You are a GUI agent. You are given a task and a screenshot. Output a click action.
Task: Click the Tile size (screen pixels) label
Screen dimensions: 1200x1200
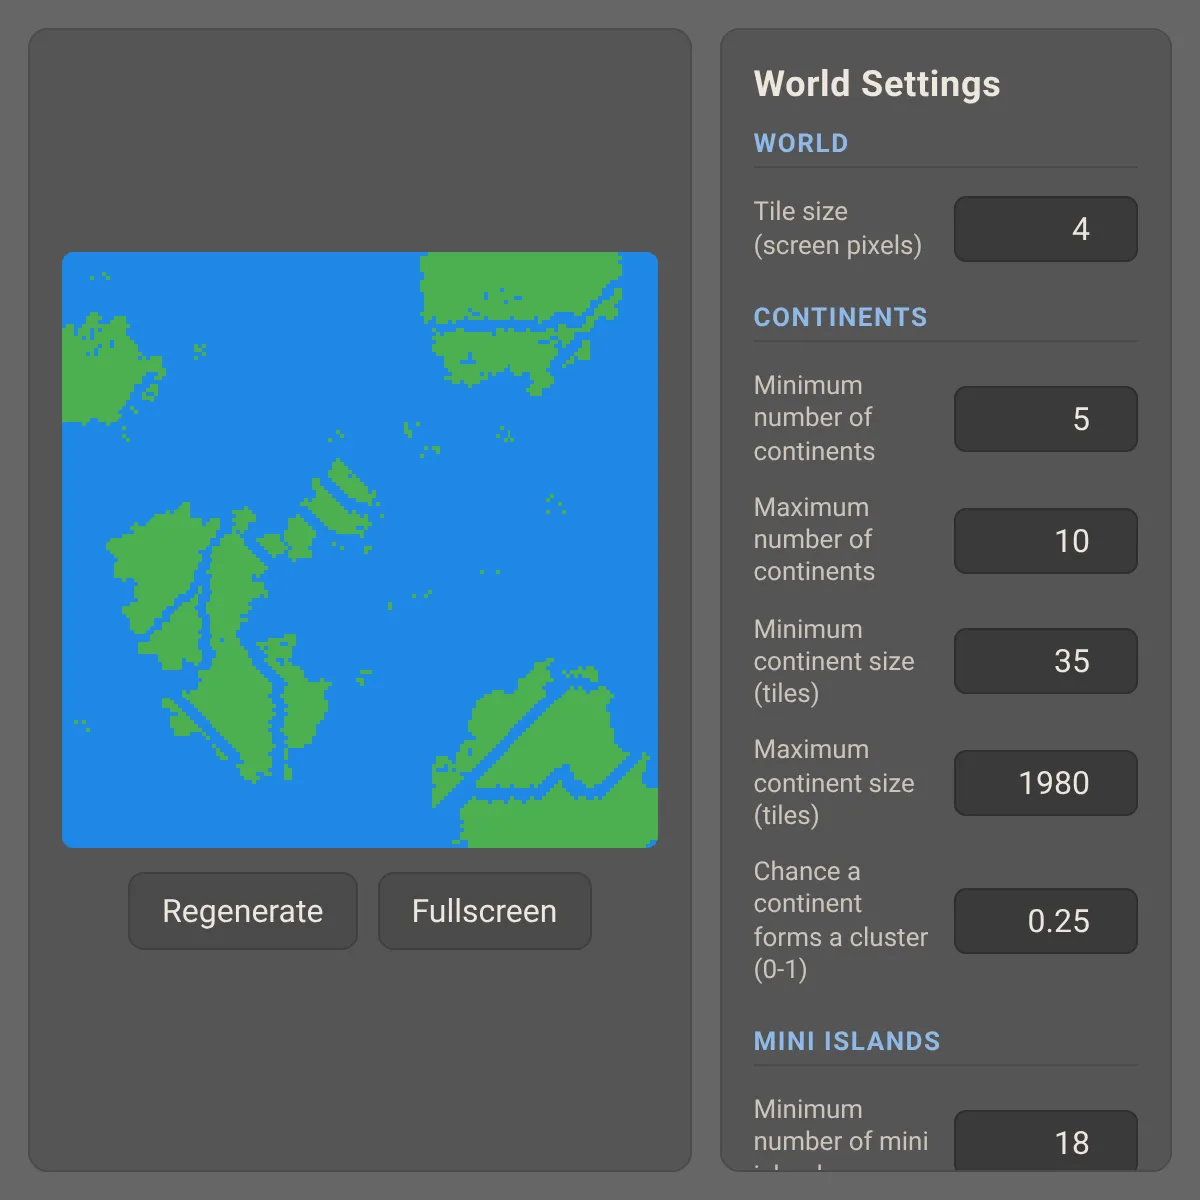838,228
